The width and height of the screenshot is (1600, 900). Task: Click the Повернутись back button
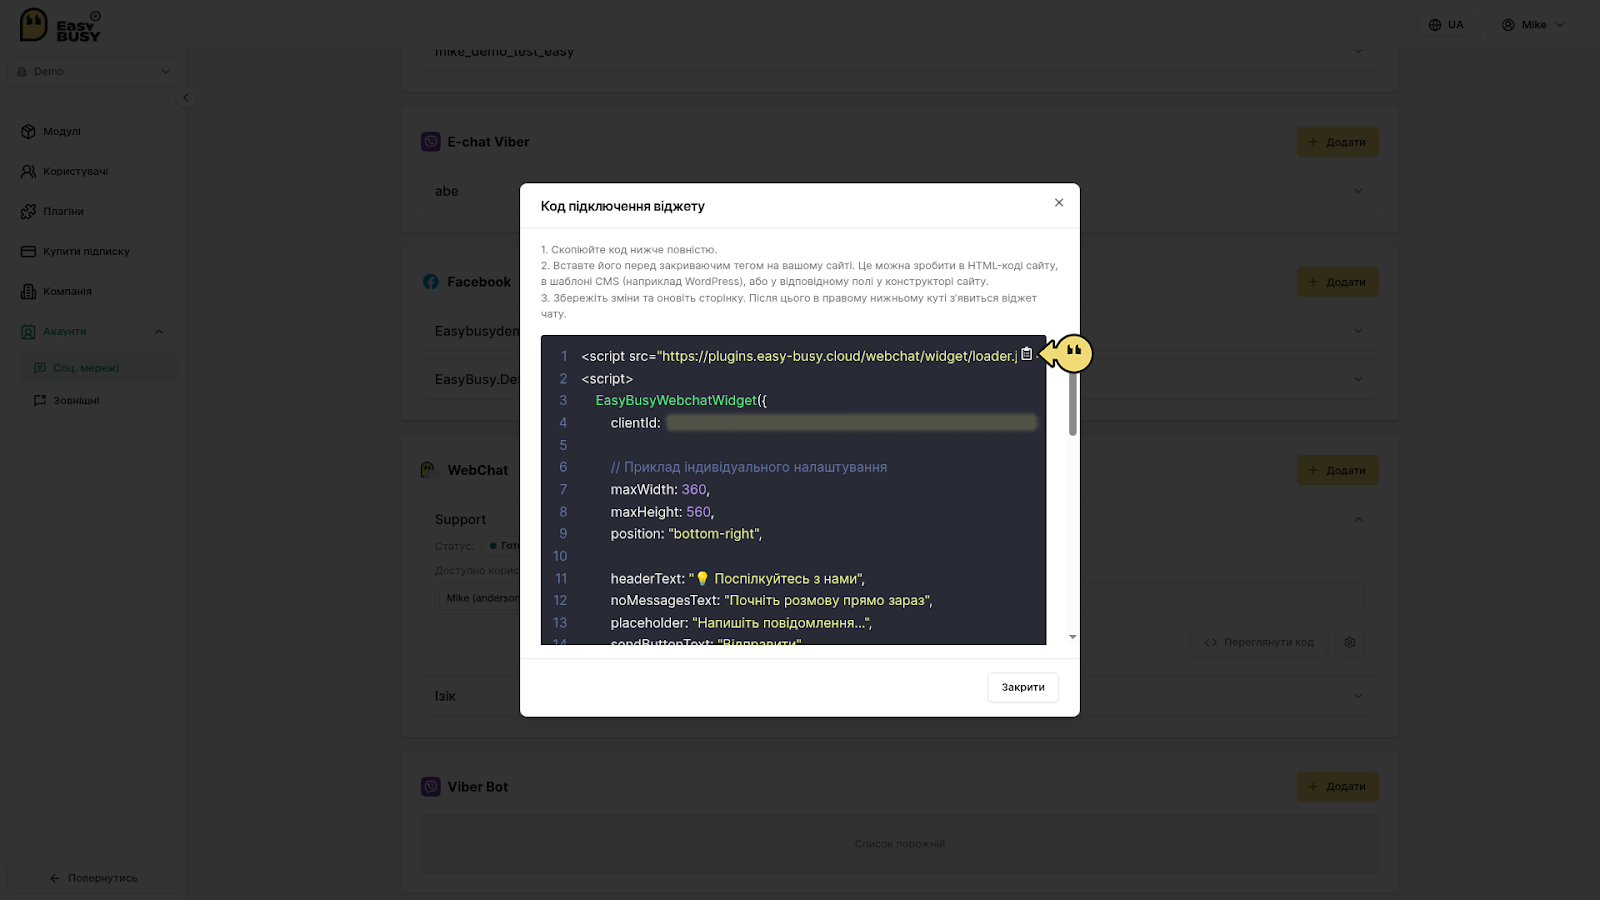click(93, 878)
